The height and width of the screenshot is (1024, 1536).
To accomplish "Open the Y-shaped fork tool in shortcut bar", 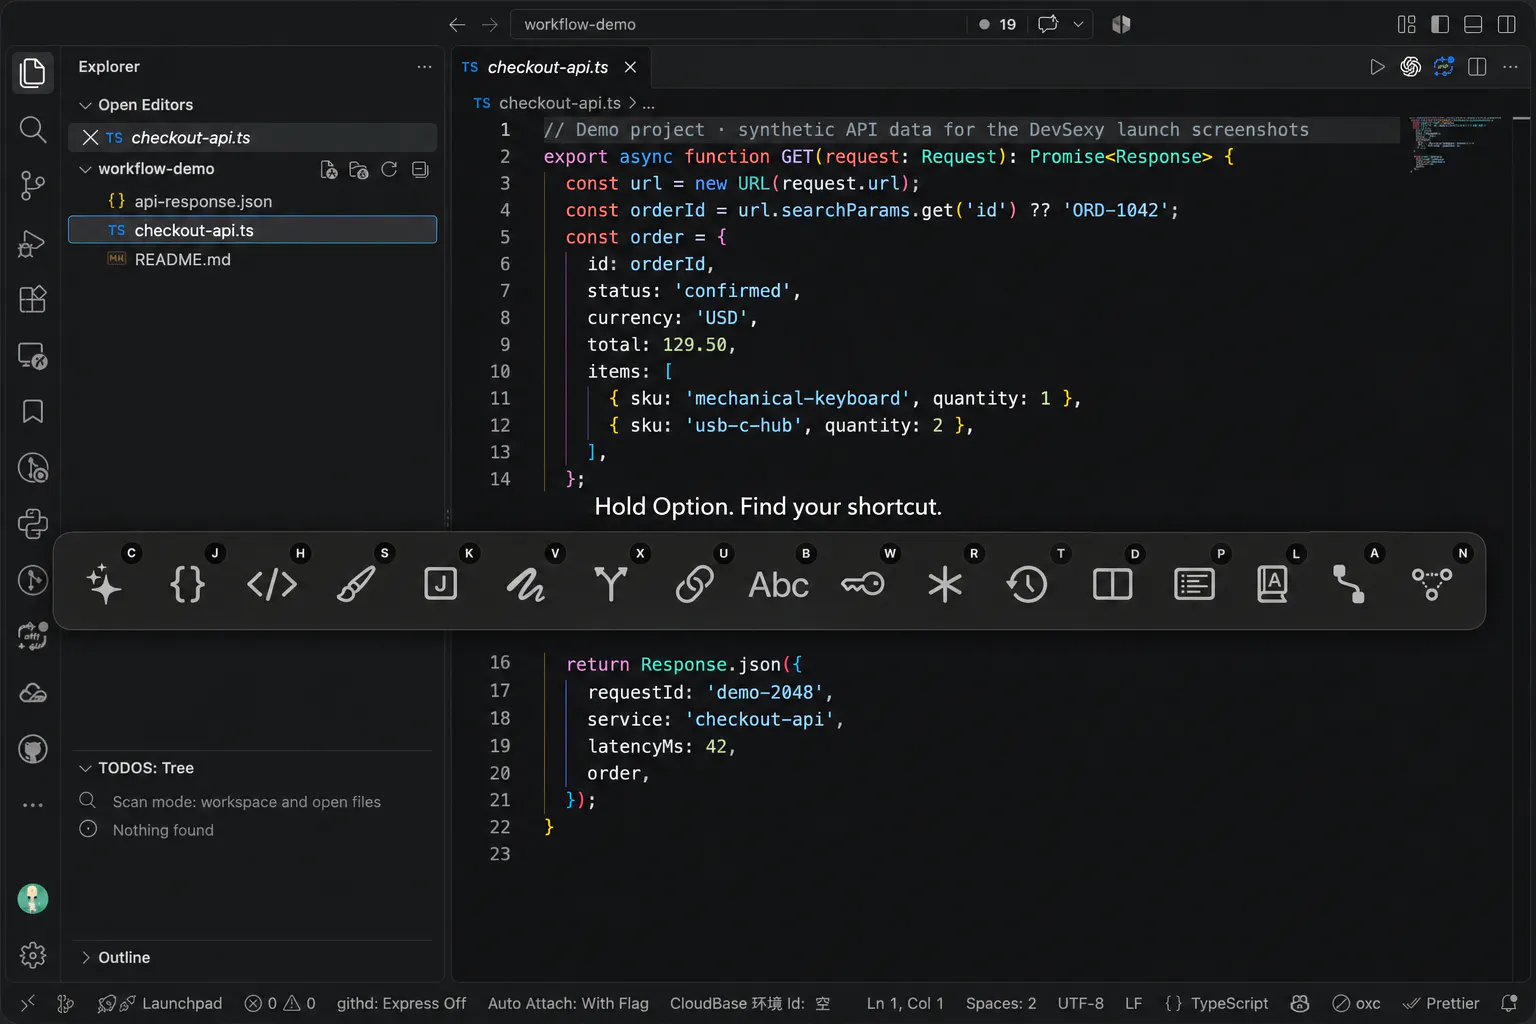I will [x=610, y=584].
